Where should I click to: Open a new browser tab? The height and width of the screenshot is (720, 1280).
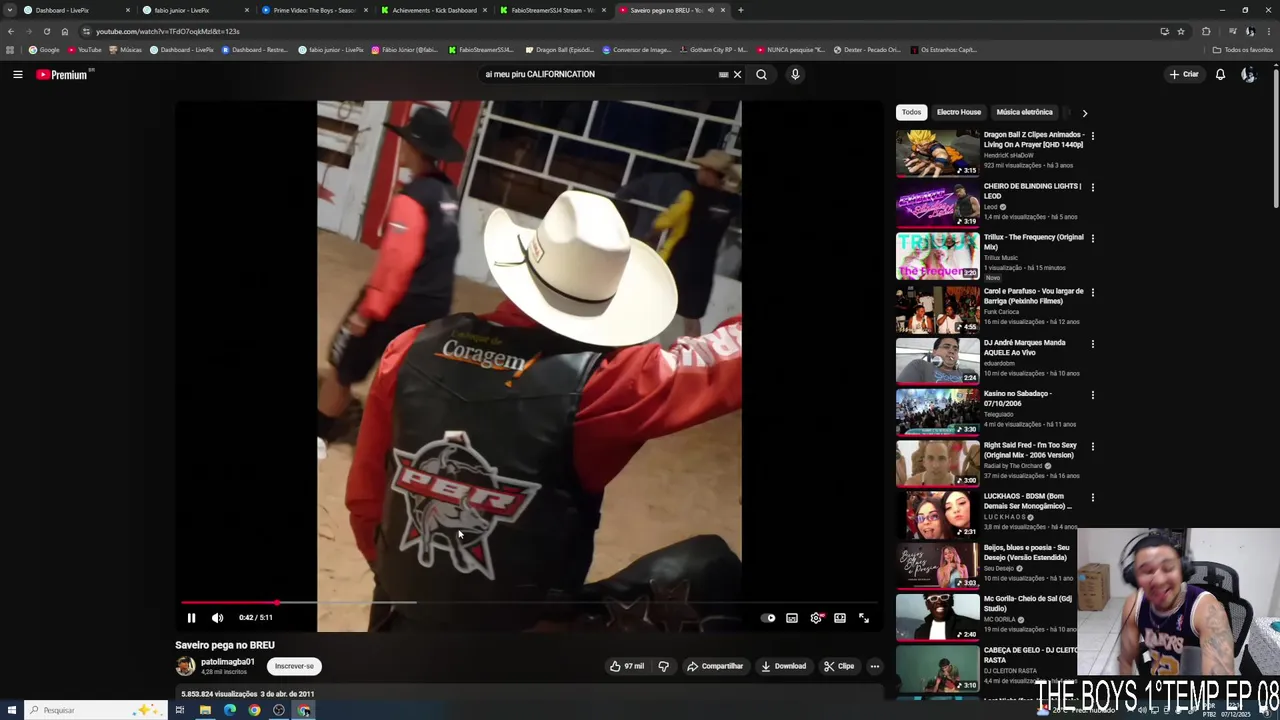pyautogui.click(x=740, y=10)
